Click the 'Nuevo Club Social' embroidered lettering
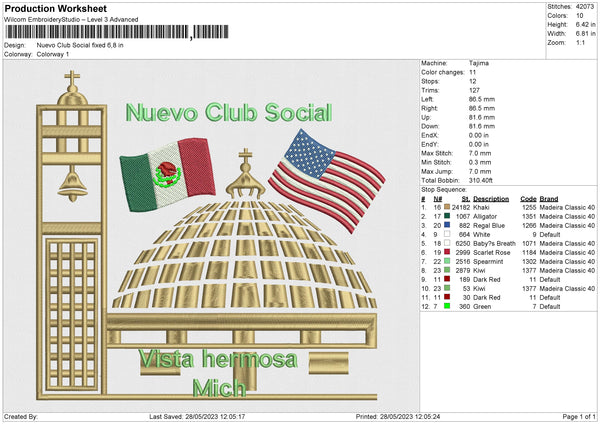Image resolution: width=600 pixels, height=424 pixels. [x=229, y=113]
